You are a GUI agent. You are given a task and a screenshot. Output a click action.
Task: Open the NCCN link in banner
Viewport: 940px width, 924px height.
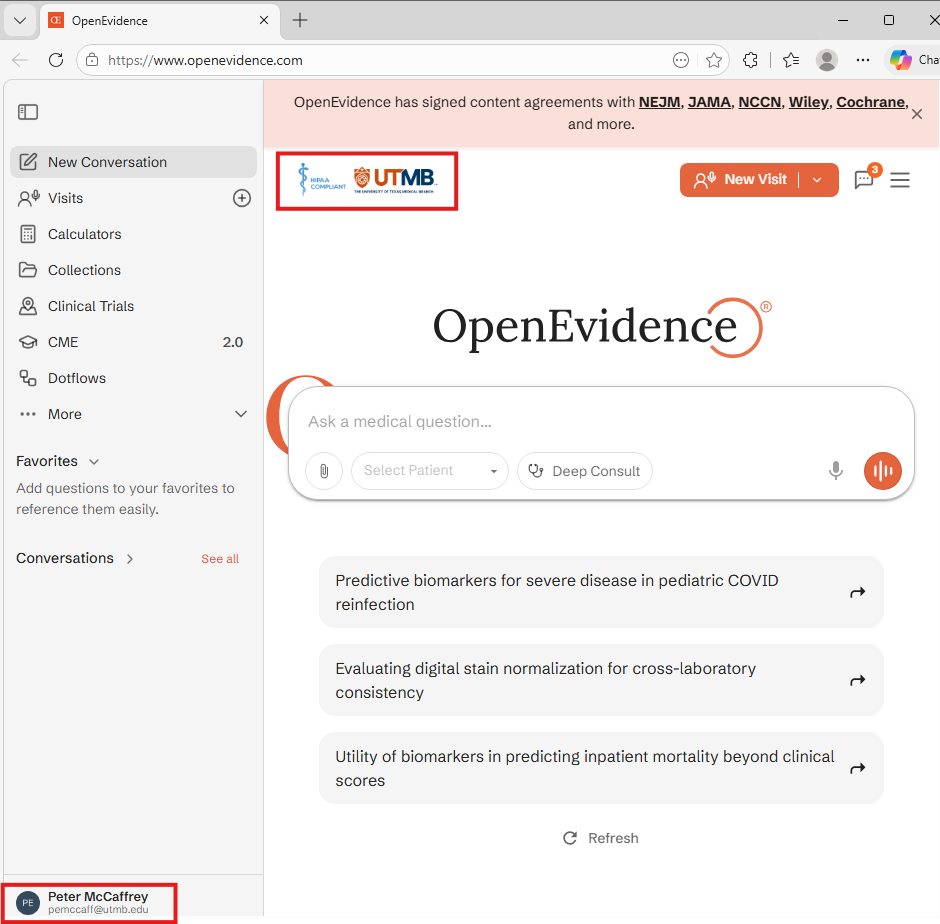tap(760, 102)
